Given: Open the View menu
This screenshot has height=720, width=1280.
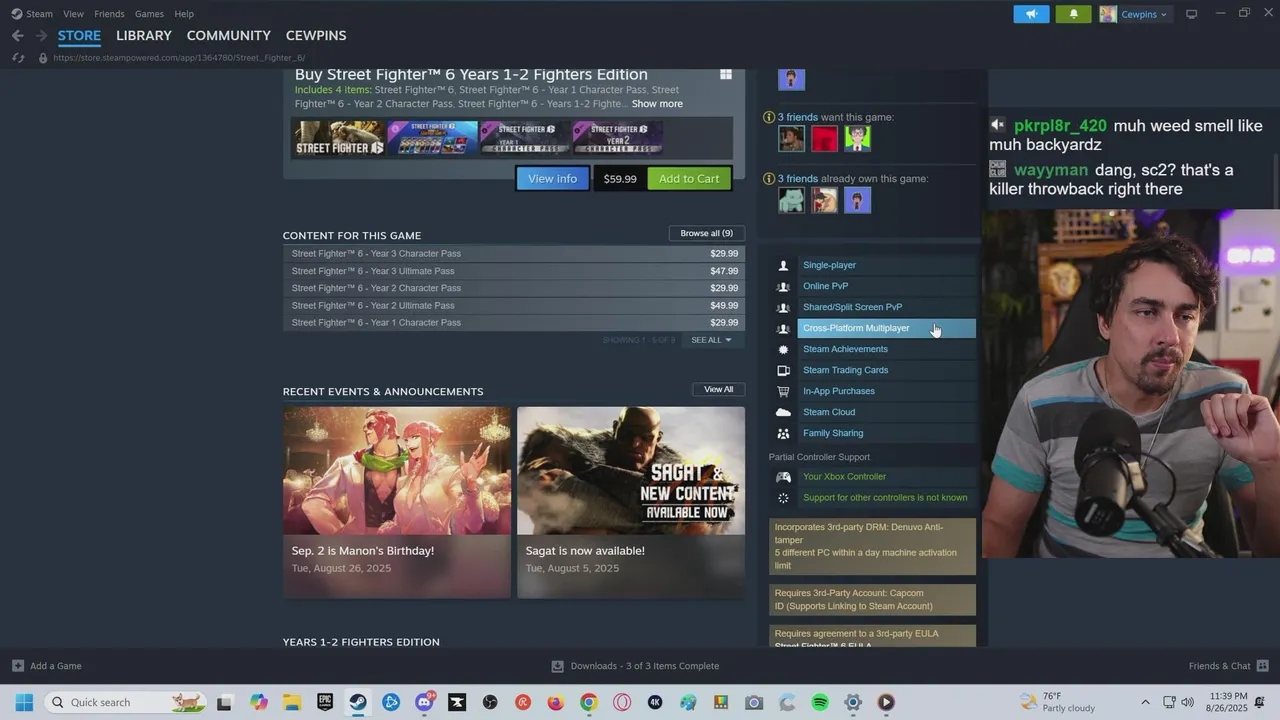Looking at the screenshot, I should pyautogui.click(x=73, y=14).
